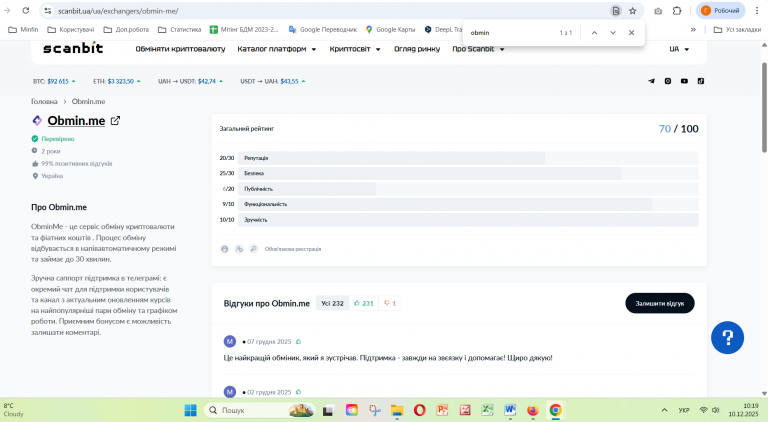Screen dimensions: 768x422
Task: Click the scanbit logo
Action: (73, 48)
